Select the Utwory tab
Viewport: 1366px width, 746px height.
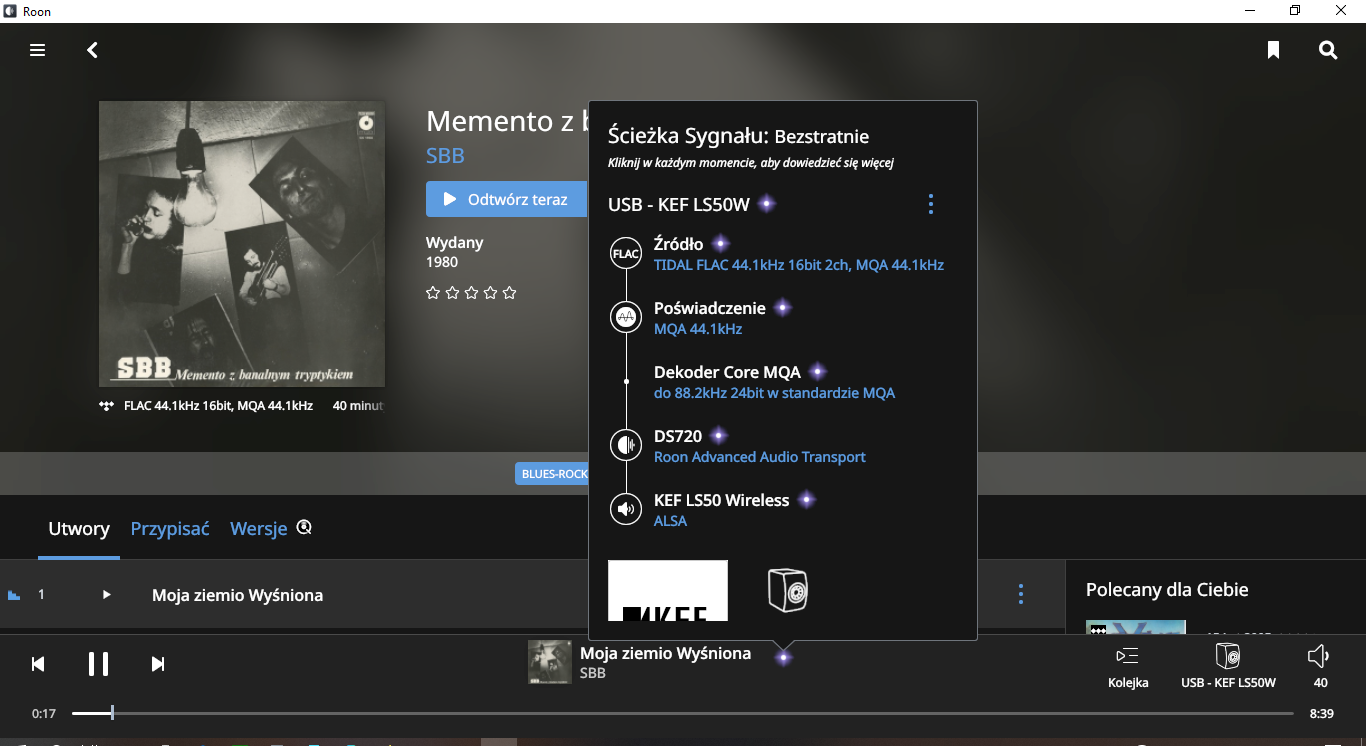(x=79, y=529)
